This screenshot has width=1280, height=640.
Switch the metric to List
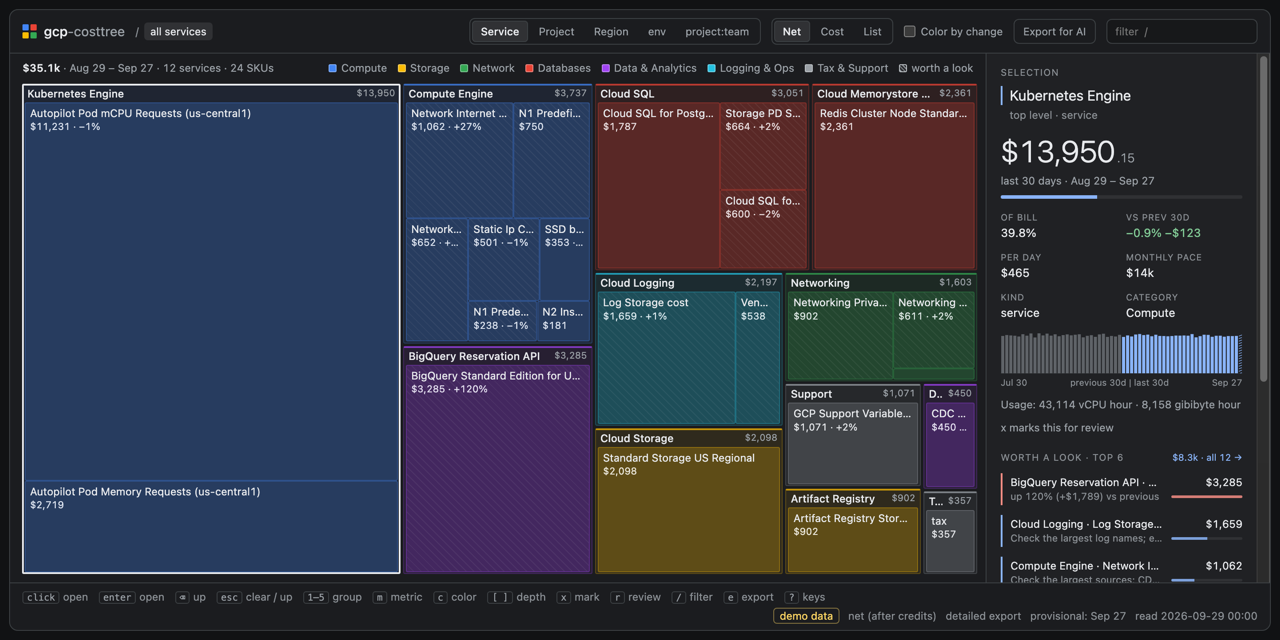(x=873, y=32)
